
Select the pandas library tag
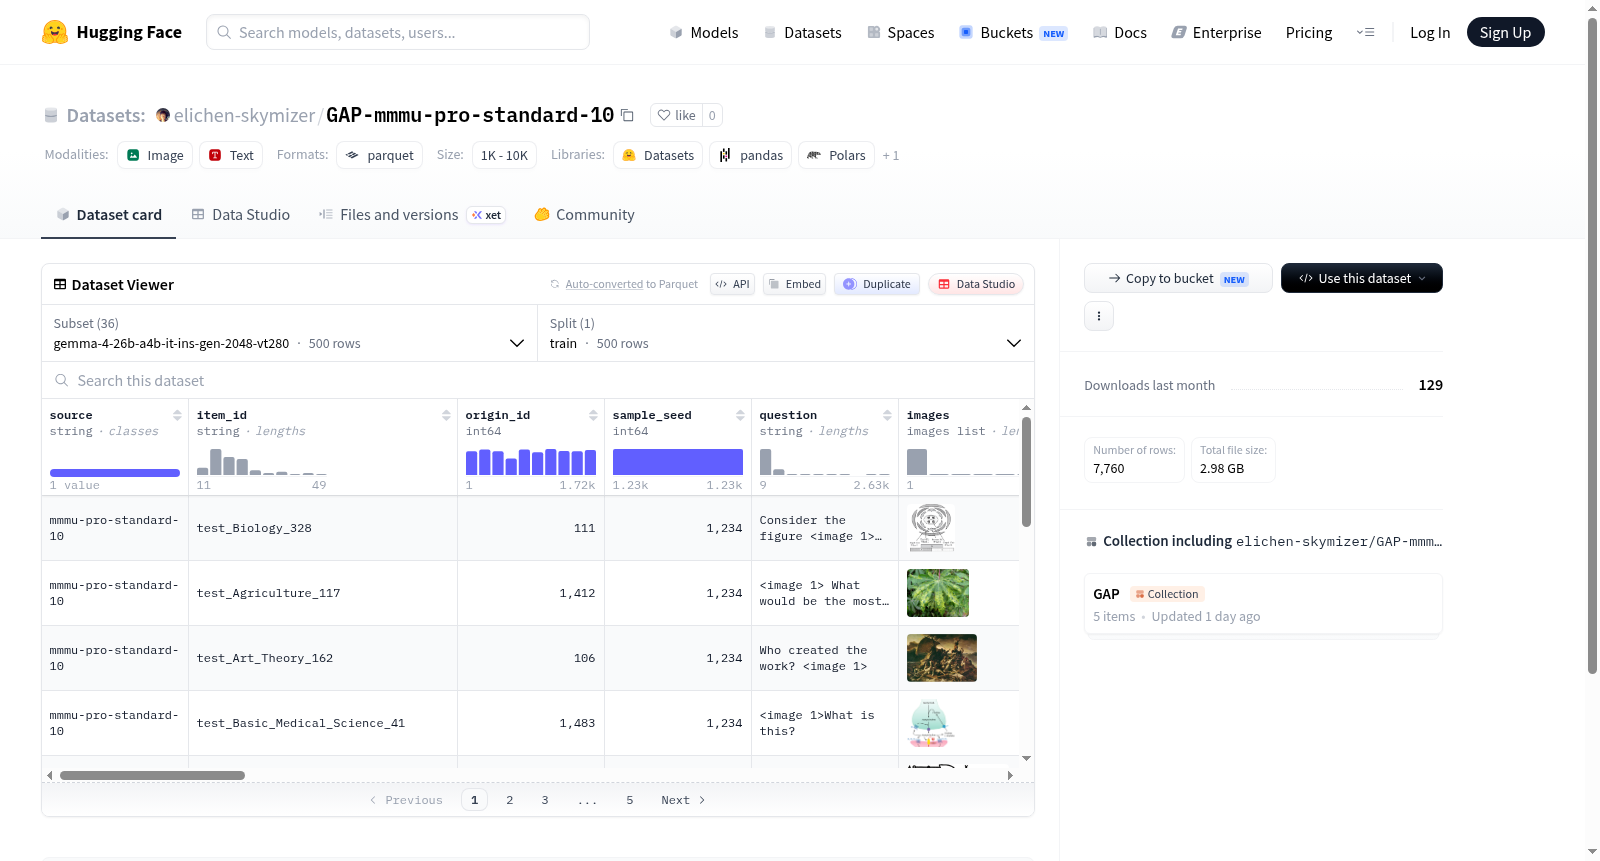(750, 155)
